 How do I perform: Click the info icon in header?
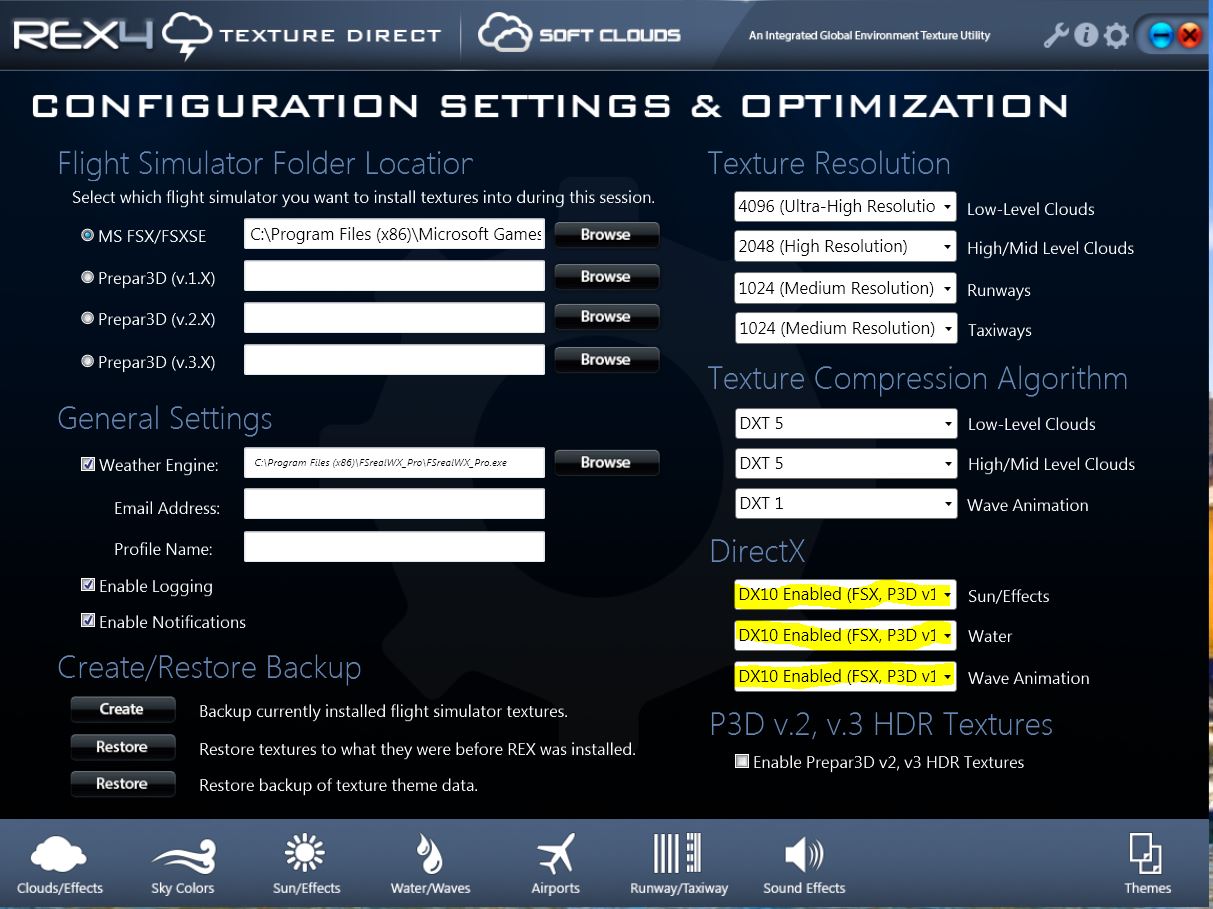click(1086, 36)
